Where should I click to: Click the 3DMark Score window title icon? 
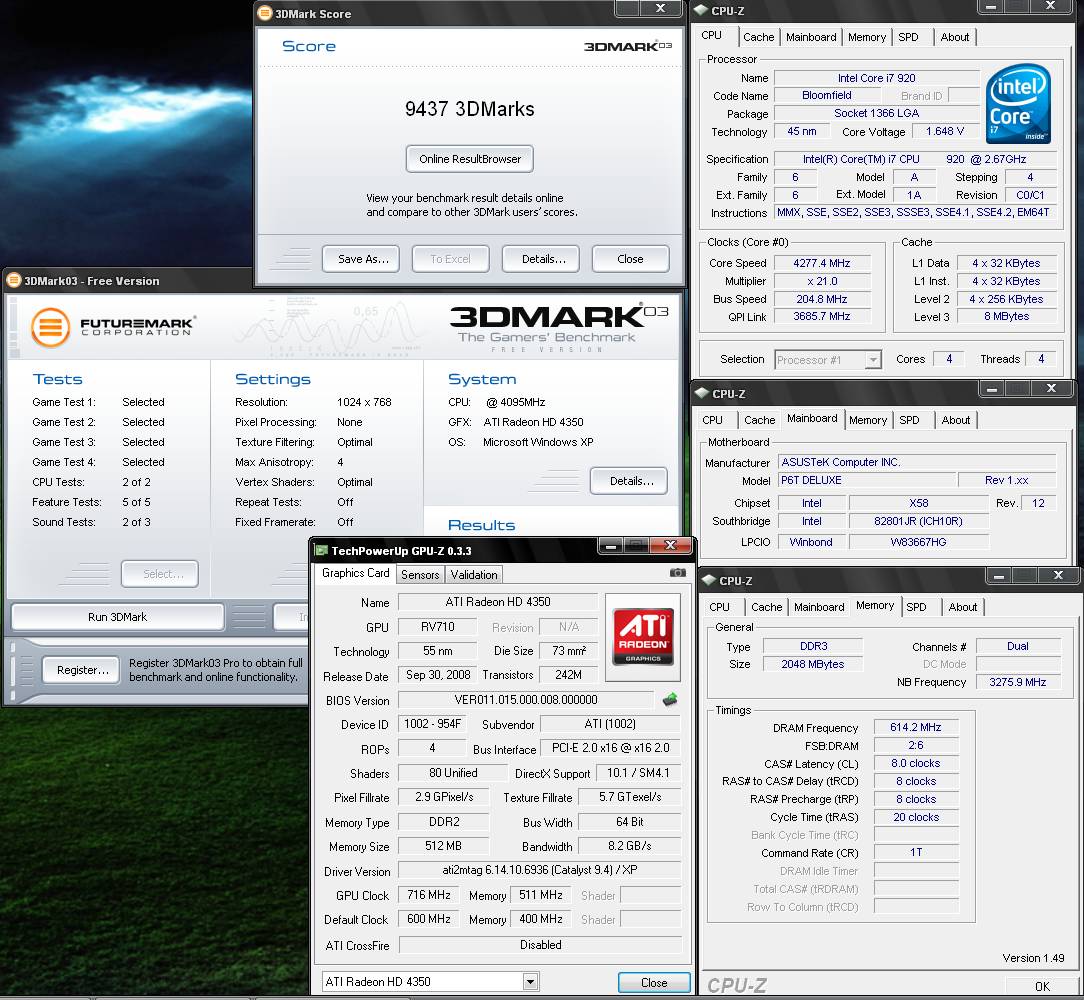265,12
